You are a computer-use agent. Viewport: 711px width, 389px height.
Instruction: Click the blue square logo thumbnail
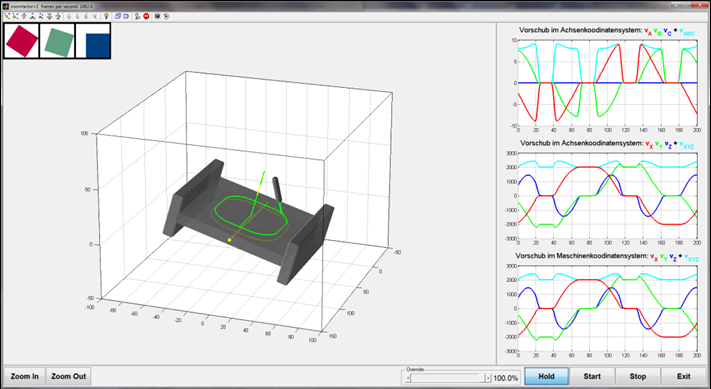tap(93, 41)
